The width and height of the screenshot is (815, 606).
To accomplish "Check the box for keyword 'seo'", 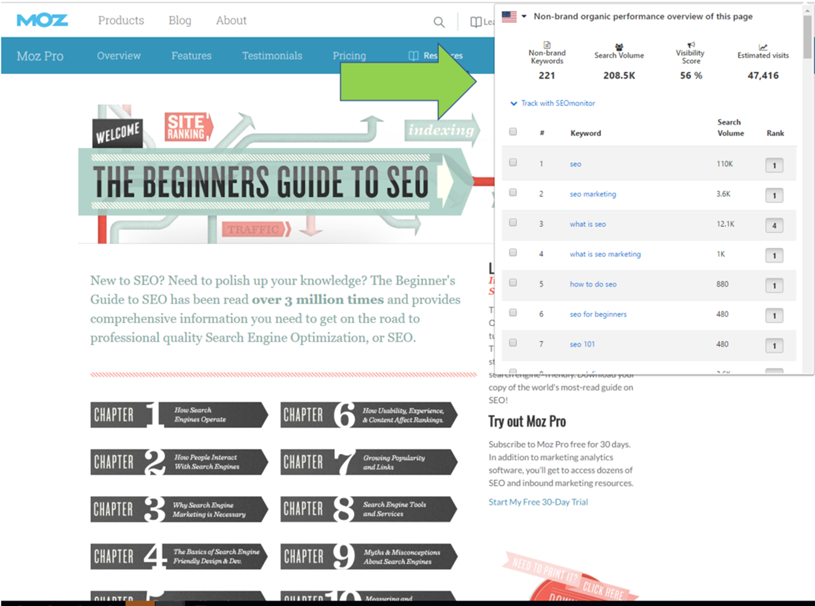I will pos(513,163).
